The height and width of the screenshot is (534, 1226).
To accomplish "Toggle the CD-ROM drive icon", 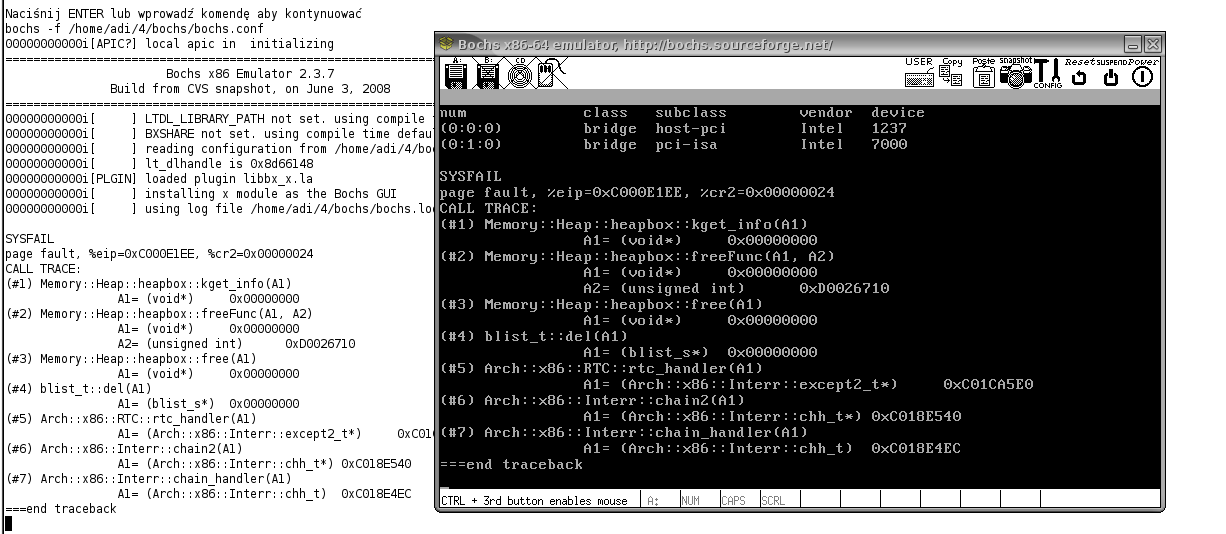I will pos(519,74).
